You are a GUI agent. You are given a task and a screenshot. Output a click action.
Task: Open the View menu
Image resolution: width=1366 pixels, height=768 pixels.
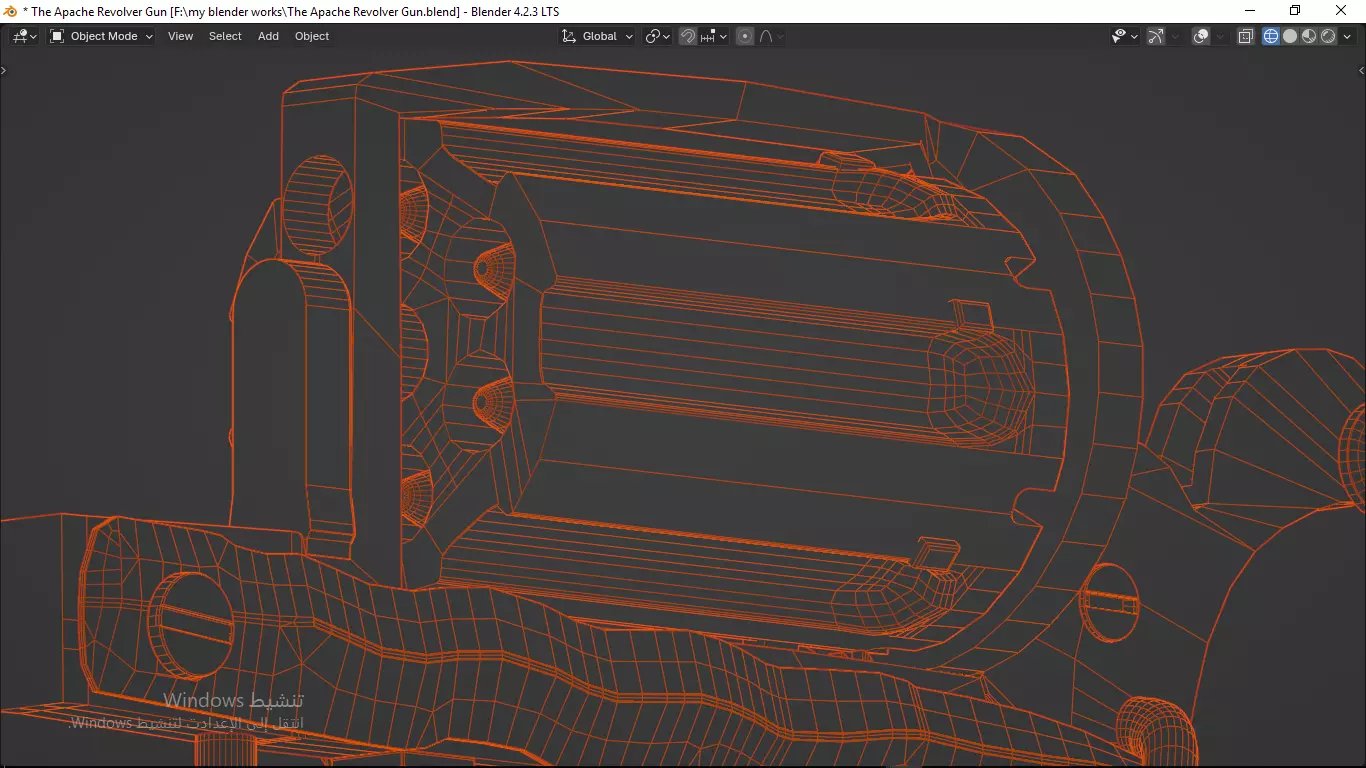click(181, 36)
